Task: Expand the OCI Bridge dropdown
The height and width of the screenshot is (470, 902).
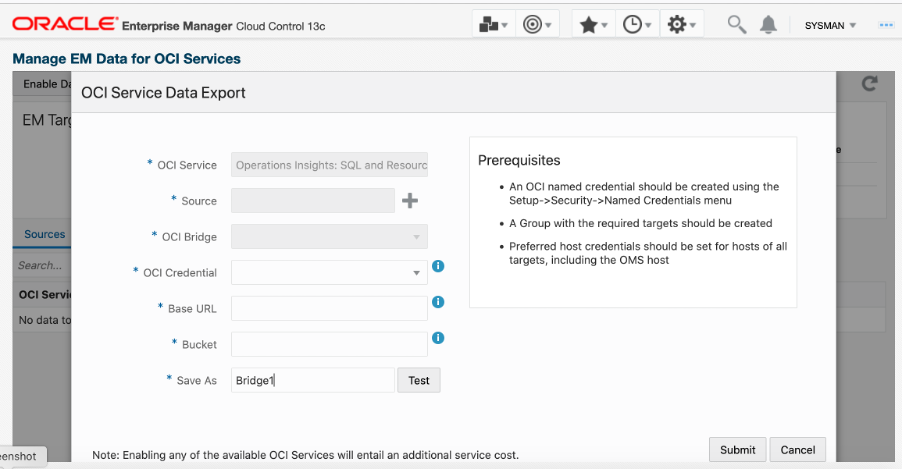Action: tap(416, 237)
